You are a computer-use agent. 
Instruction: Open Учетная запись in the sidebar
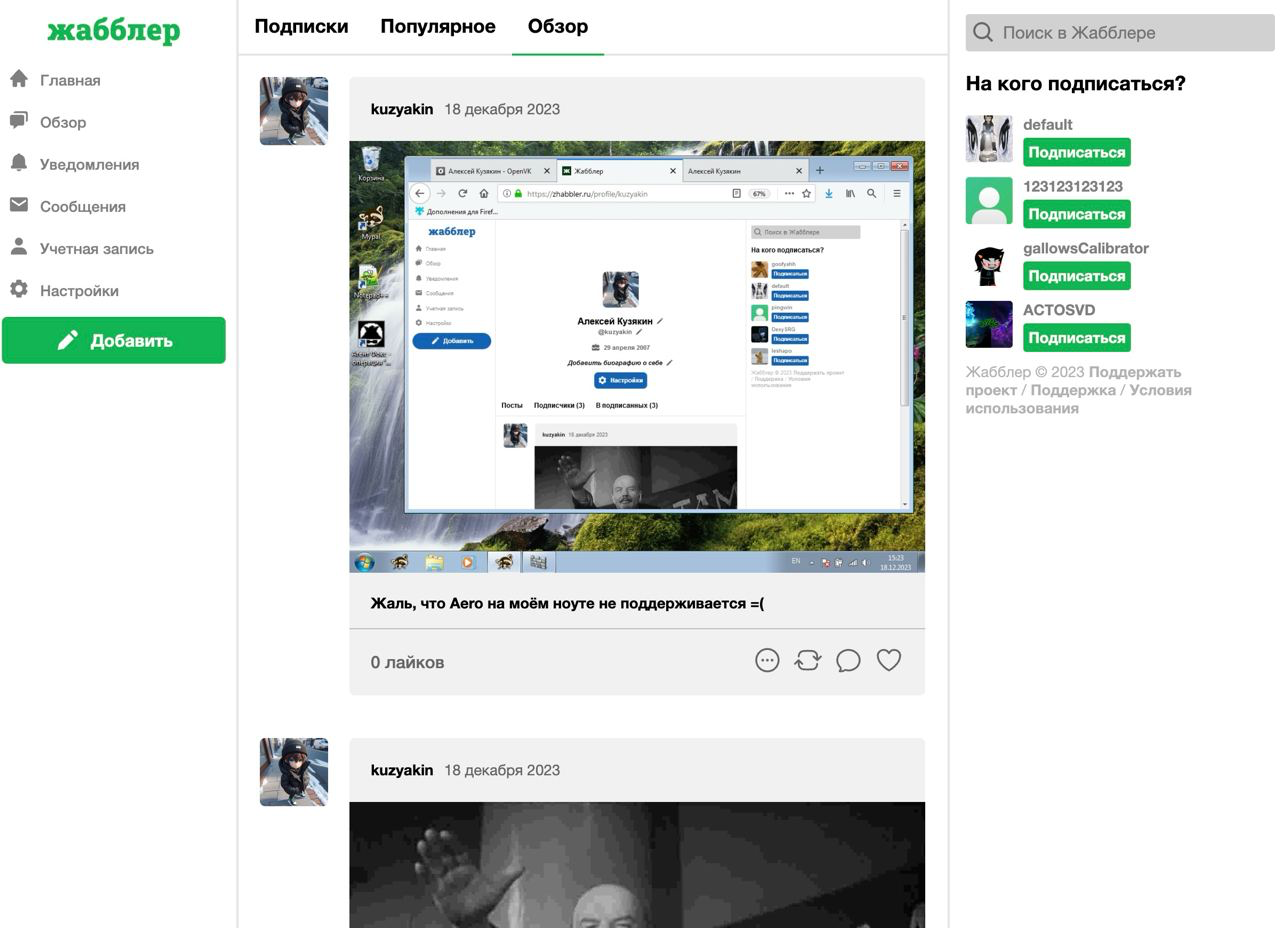(96, 248)
